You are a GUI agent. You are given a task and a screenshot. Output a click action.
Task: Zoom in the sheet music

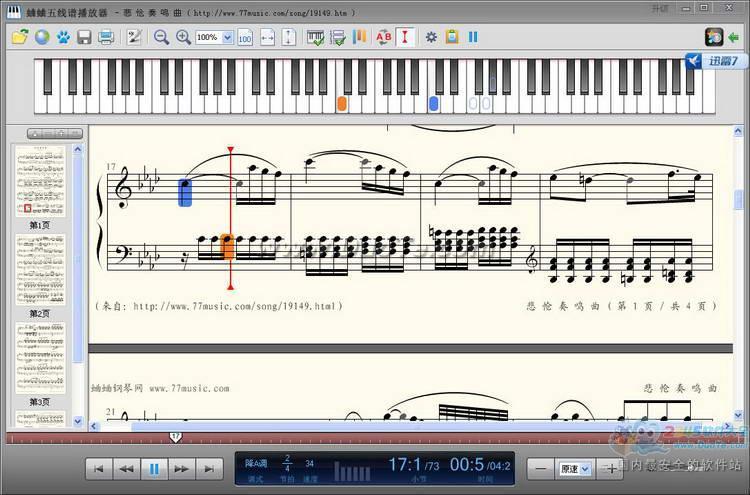point(183,37)
